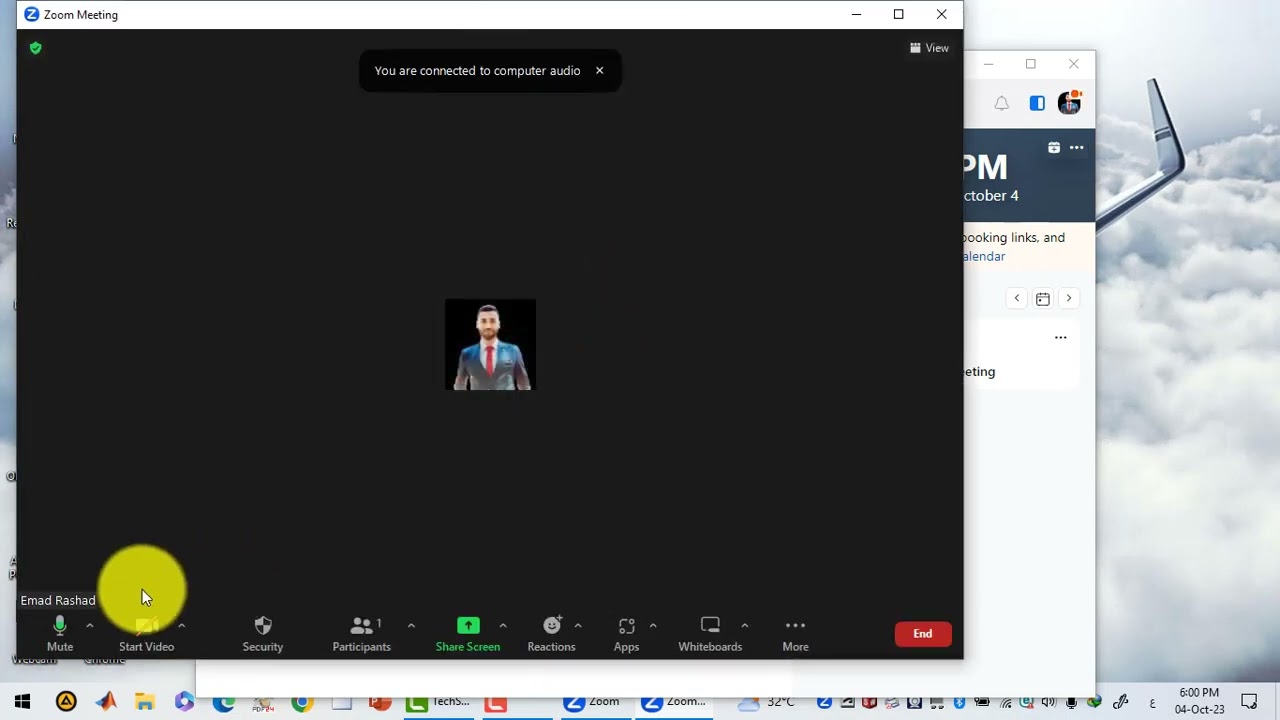This screenshot has width=1280, height=720.
Task: Mute the microphone in Zoom meeting
Action: [x=60, y=634]
